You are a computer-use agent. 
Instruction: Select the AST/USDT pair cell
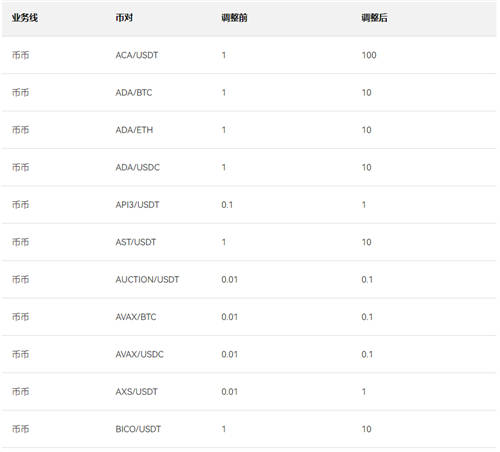(136, 242)
